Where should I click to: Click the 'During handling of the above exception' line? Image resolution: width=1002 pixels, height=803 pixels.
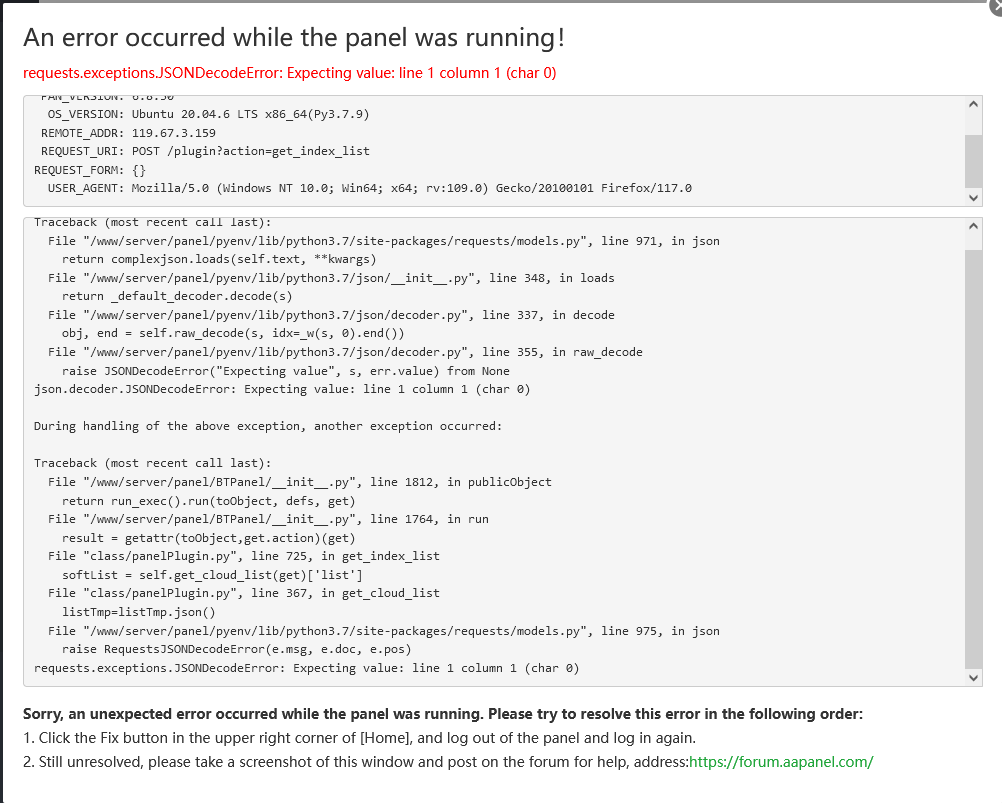coord(267,426)
